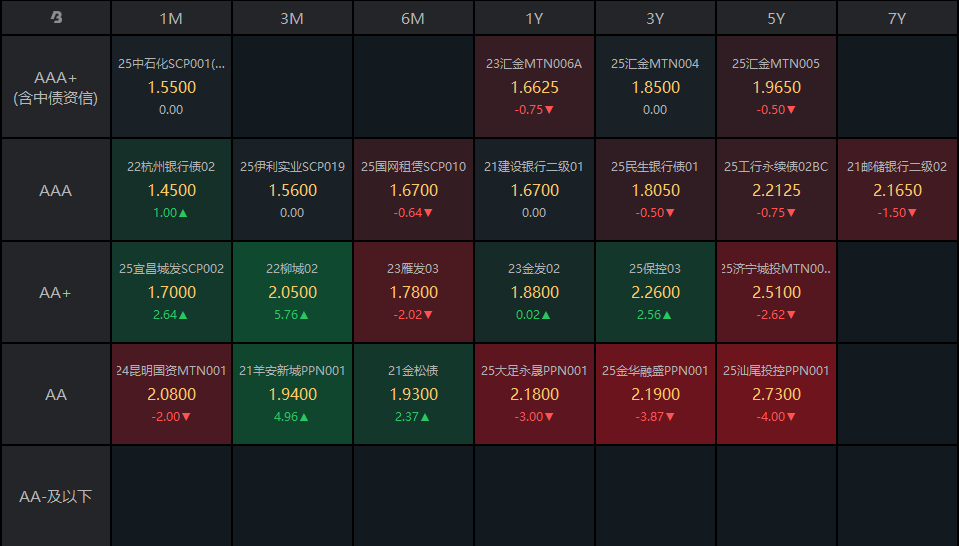
Task: Open the 25中石化SCP001 bond cell
Action: 171,87
